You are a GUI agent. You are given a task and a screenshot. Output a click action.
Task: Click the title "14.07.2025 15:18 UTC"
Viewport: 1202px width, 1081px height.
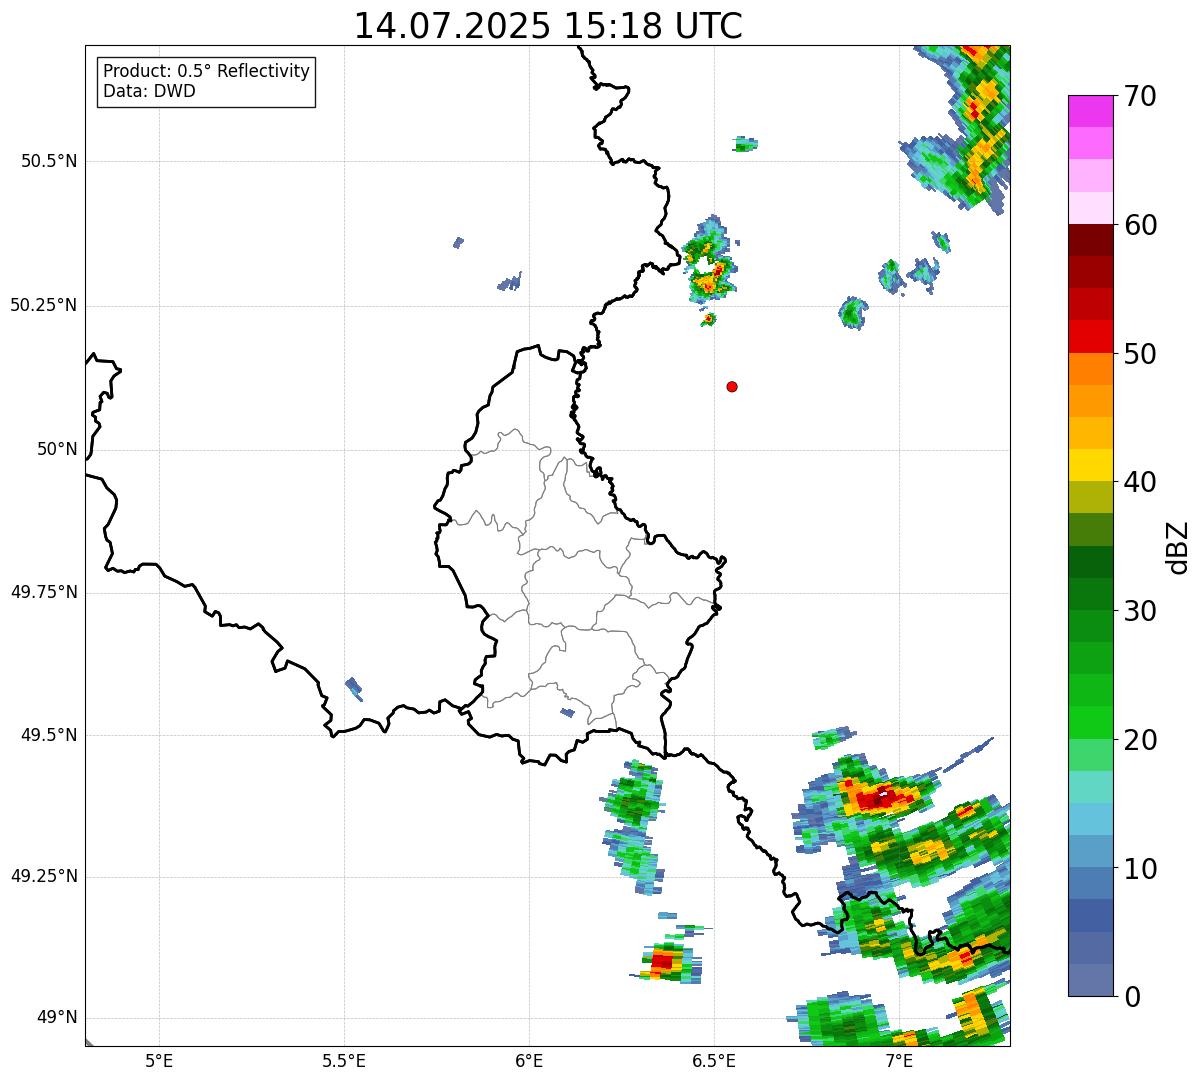tap(548, 26)
